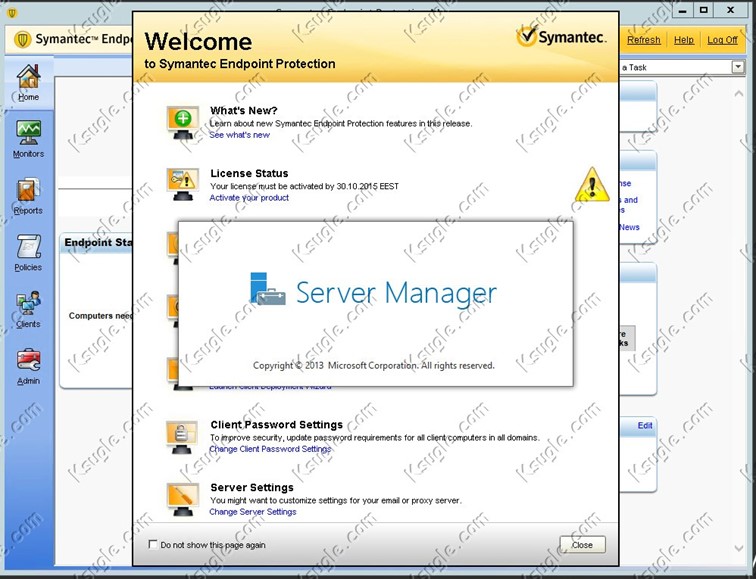
Task: Select the Client Password Settings heading
Action: coord(277,425)
